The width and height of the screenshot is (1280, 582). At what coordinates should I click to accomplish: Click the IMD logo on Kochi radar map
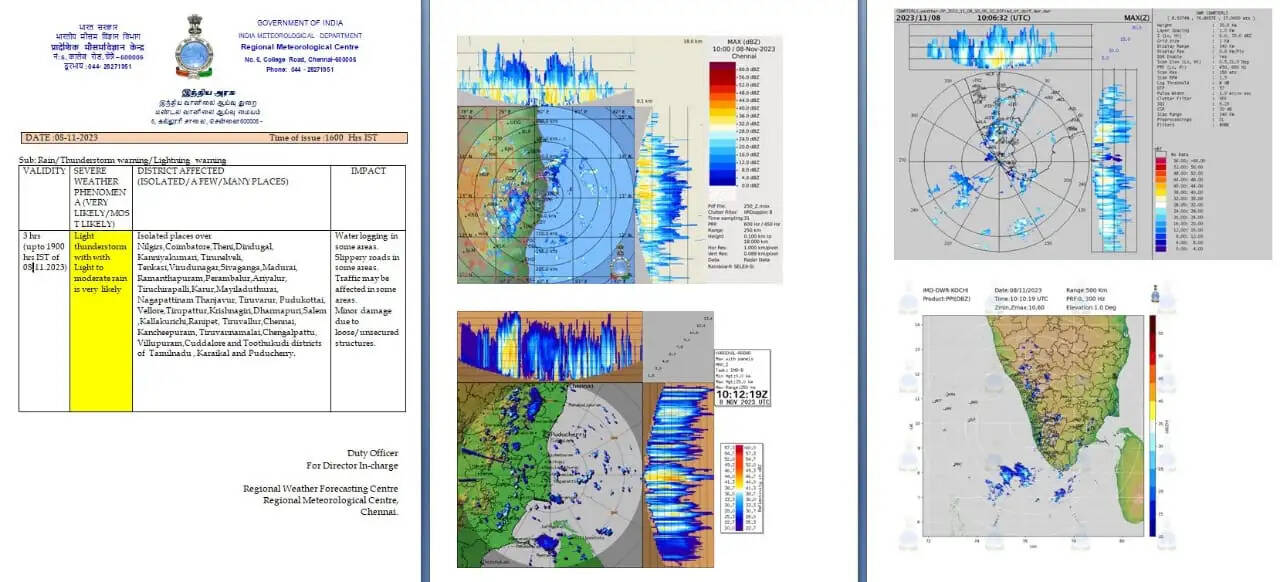pos(1157,294)
